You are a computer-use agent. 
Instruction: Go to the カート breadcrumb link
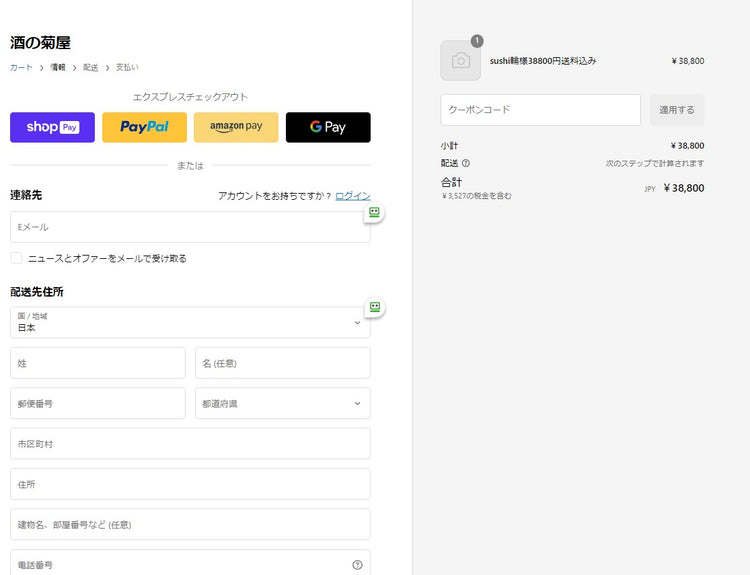point(21,67)
